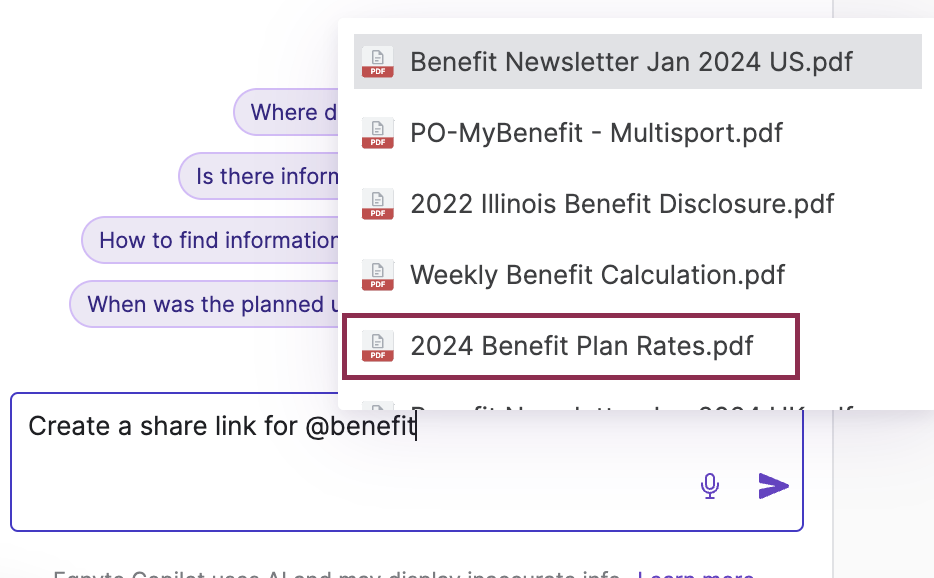Viewport: 934px width, 578px height.
Task: Pick 2022 Illinois Benefit Disclosure.pdf
Action: coord(637,204)
